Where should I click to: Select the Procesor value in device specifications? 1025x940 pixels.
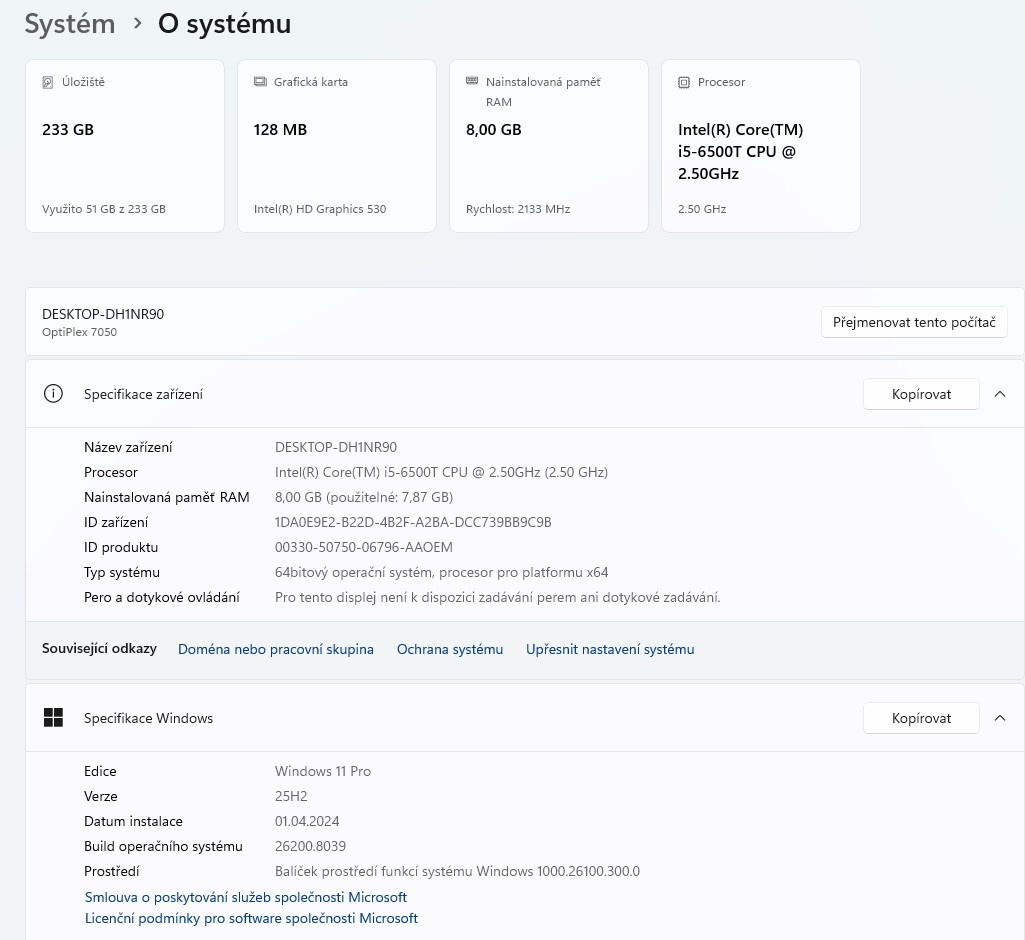(x=441, y=472)
